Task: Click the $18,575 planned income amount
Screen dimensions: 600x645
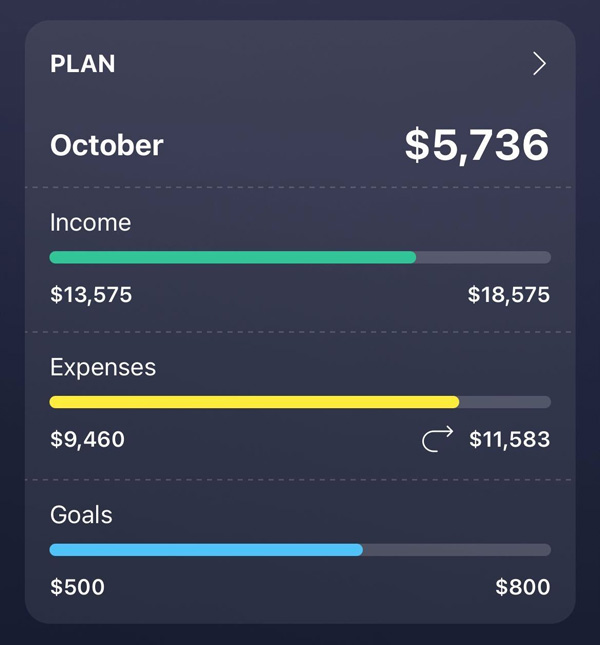Action: (x=509, y=295)
